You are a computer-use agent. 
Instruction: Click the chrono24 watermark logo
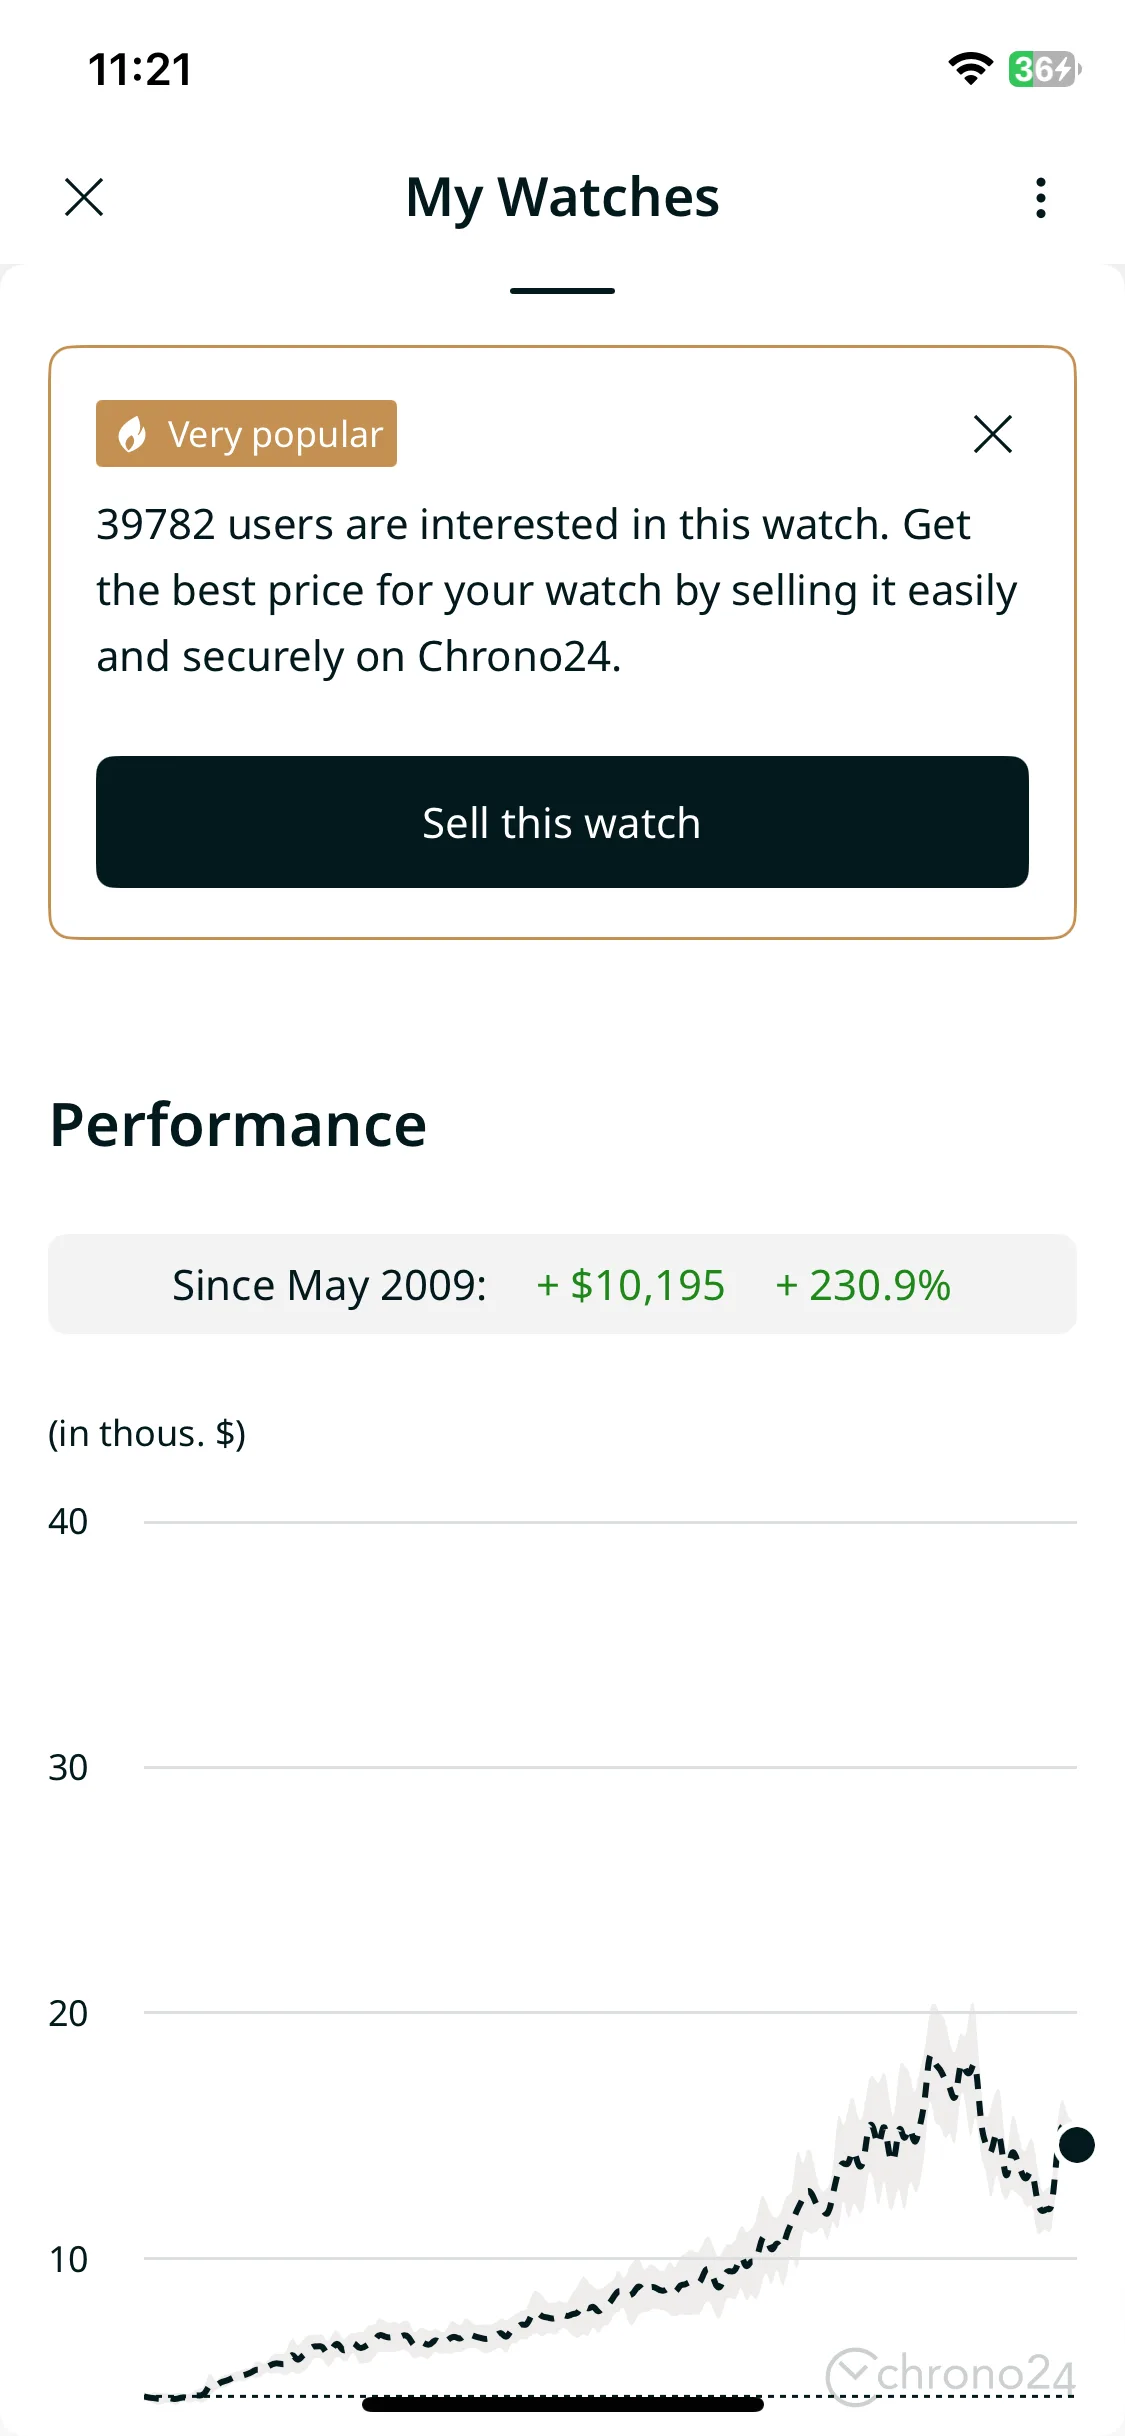pyautogui.click(x=951, y=2375)
